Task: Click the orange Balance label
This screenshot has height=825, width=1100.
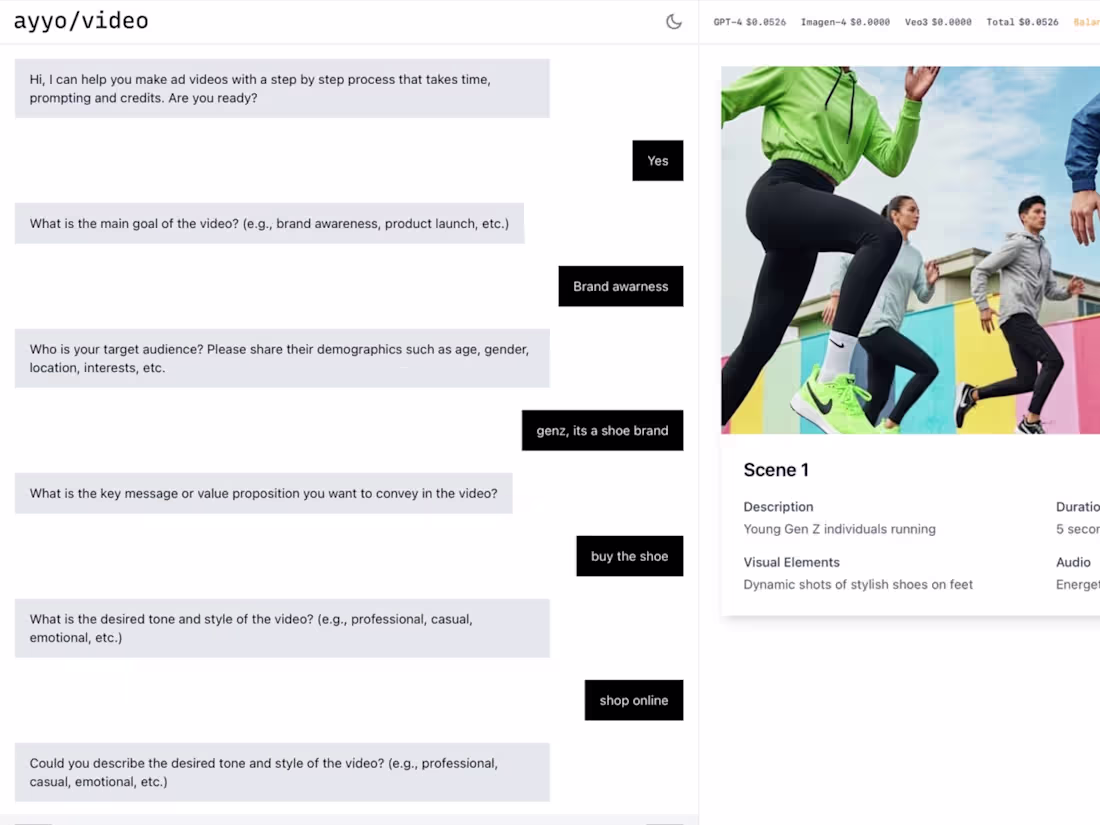Action: point(1086,22)
